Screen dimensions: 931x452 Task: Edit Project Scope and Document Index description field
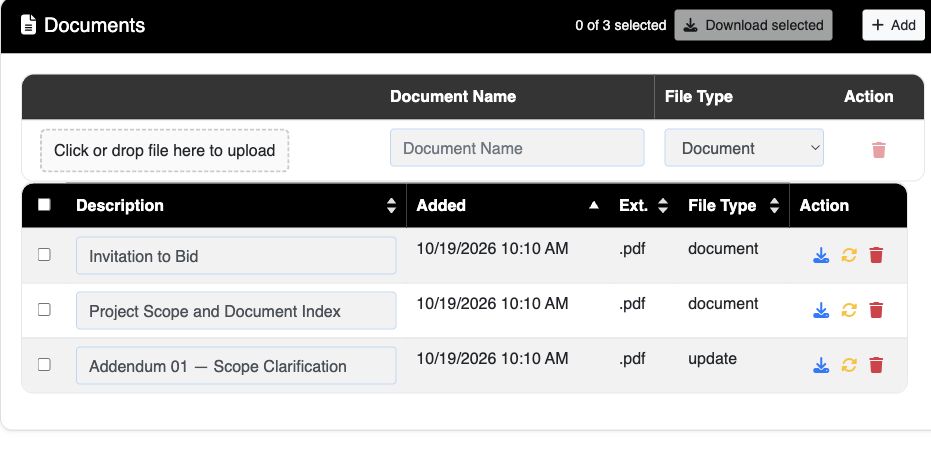[236, 311]
